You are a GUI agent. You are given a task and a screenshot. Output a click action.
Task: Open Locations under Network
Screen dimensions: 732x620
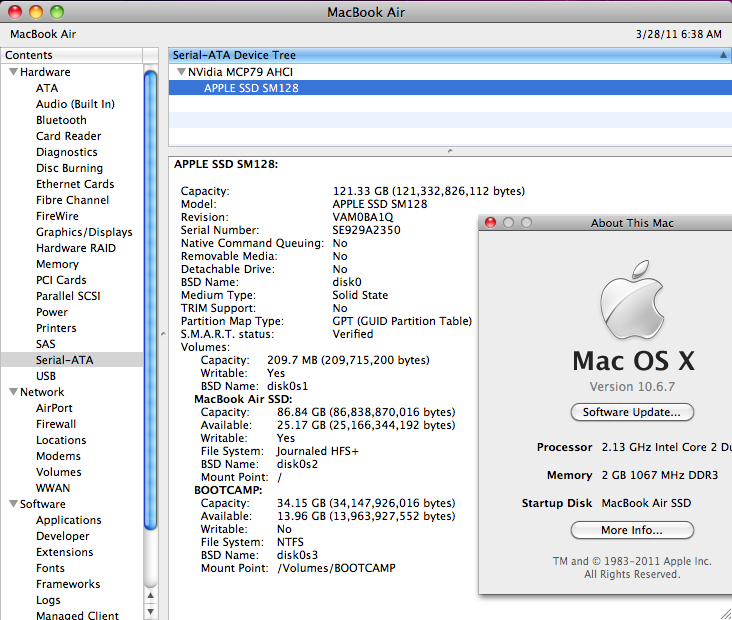61,440
